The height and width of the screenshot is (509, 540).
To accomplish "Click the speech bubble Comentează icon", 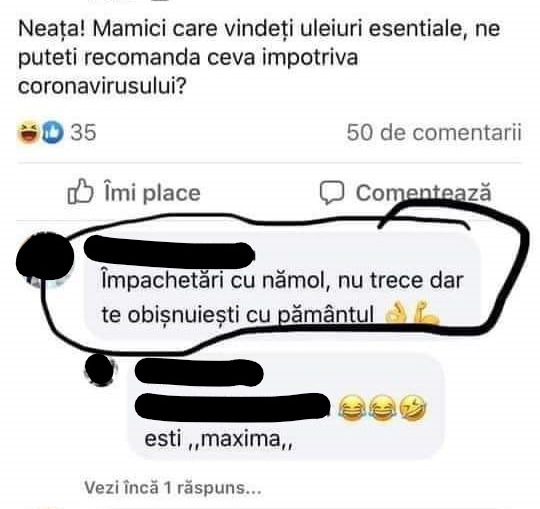I will [332, 192].
